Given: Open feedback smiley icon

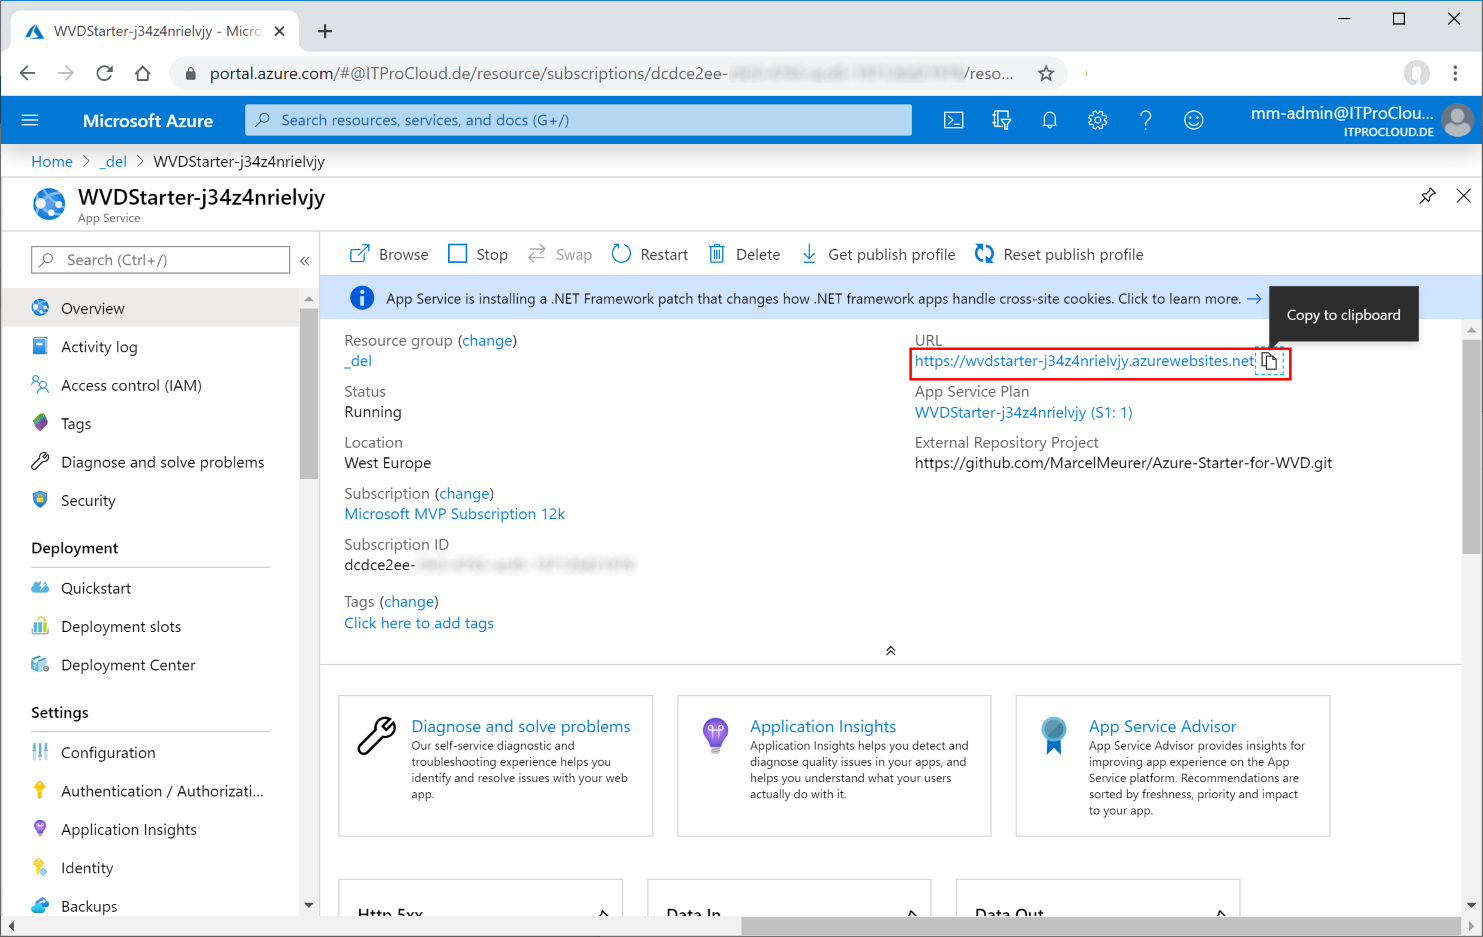Looking at the screenshot, I should (1193, 120).
